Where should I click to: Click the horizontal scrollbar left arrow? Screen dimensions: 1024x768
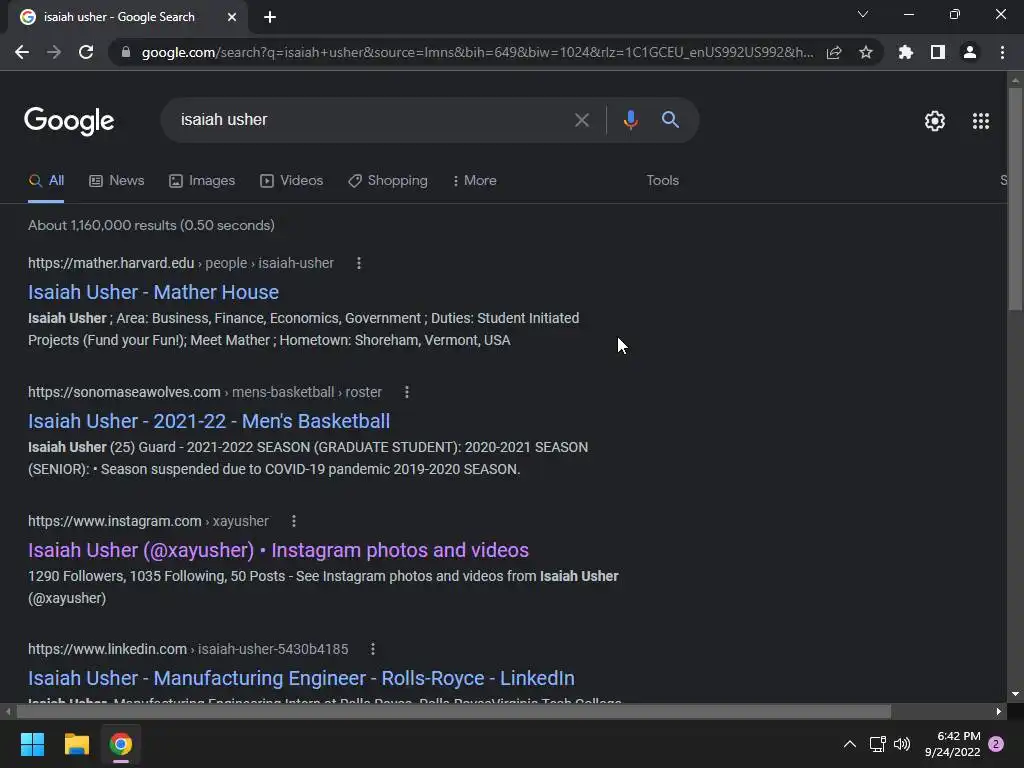coord(8,711)
